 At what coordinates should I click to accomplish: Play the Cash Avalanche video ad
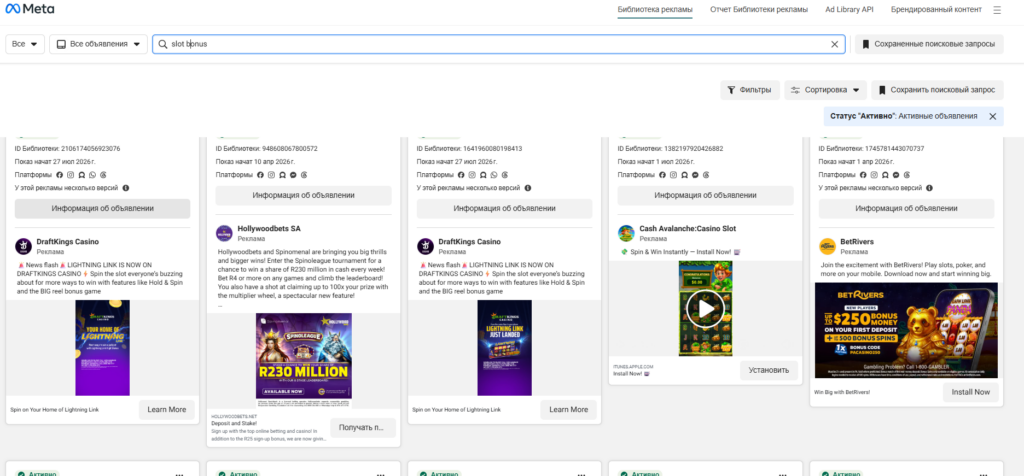705,308
